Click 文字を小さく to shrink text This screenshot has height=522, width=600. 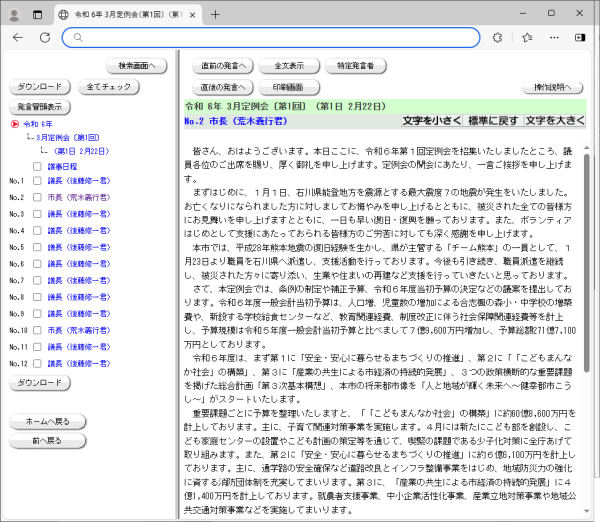432,121
